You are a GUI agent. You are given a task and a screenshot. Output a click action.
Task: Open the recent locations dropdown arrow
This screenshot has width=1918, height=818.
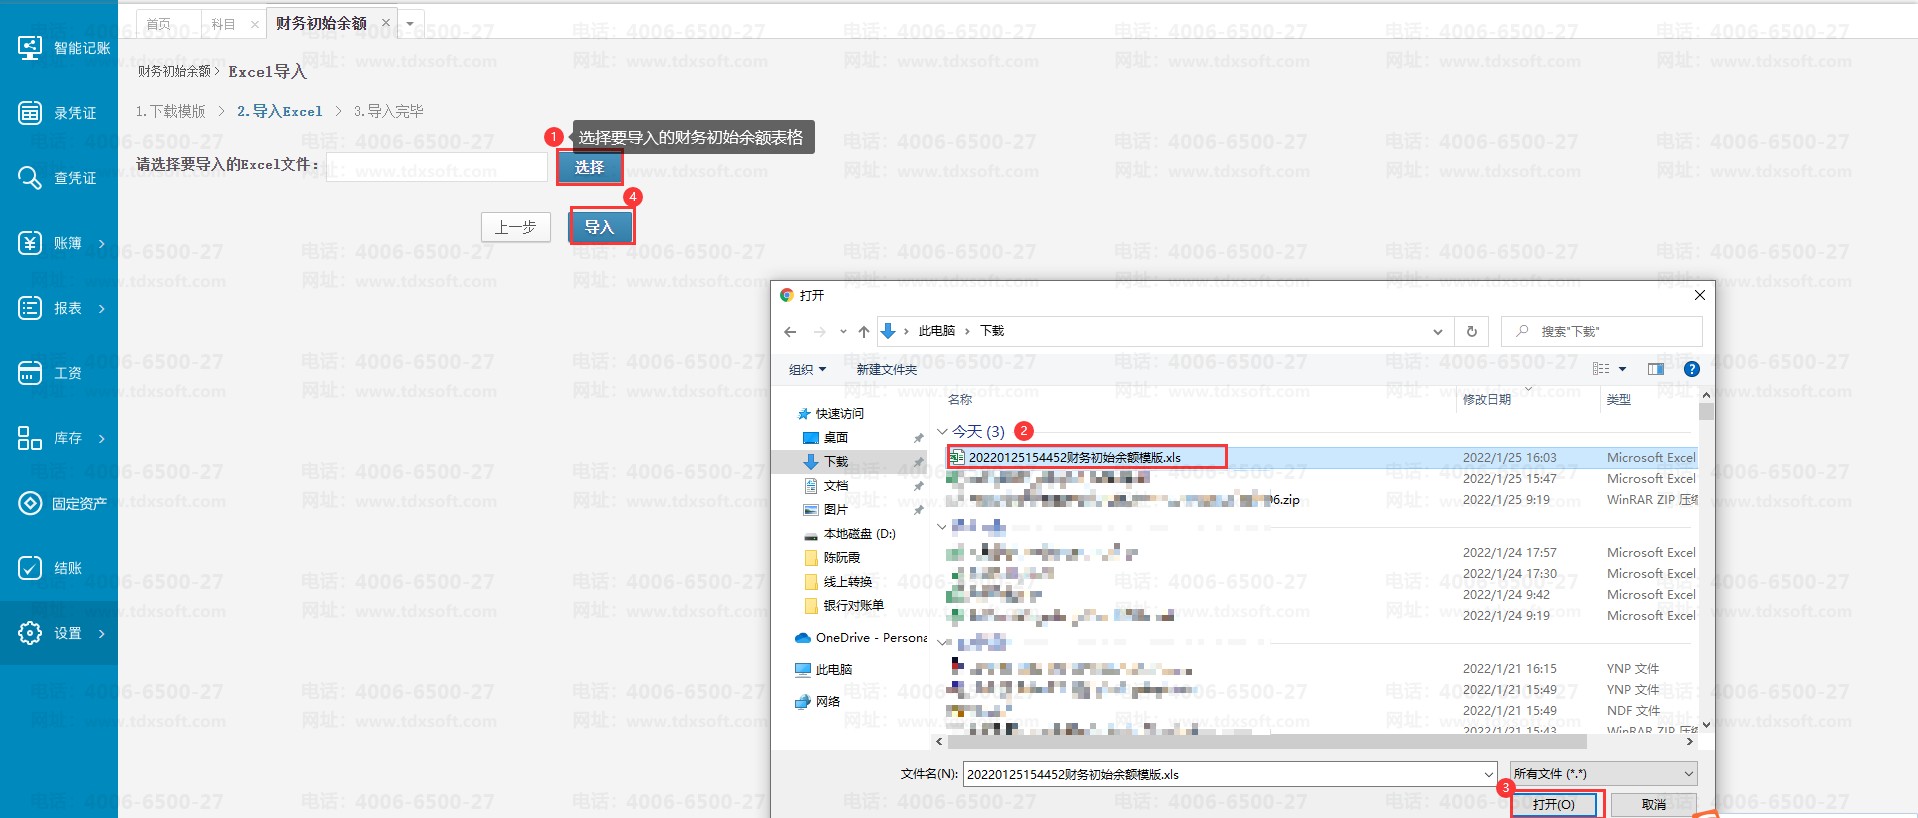point(843,331)
